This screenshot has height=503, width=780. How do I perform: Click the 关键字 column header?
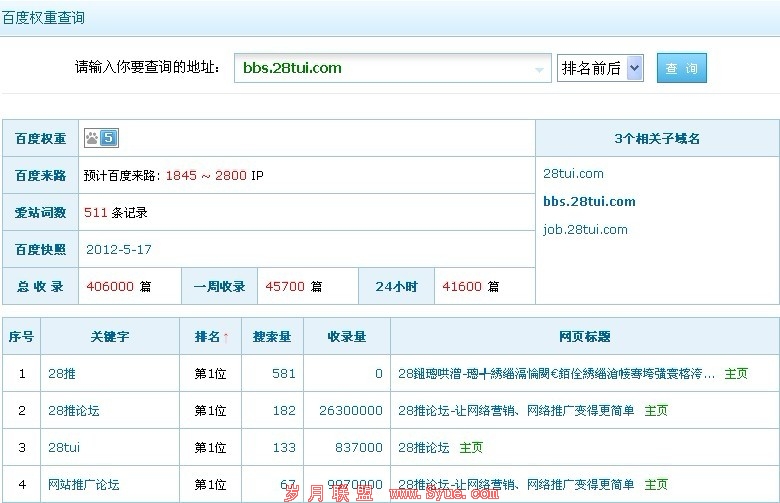point(110,337)
